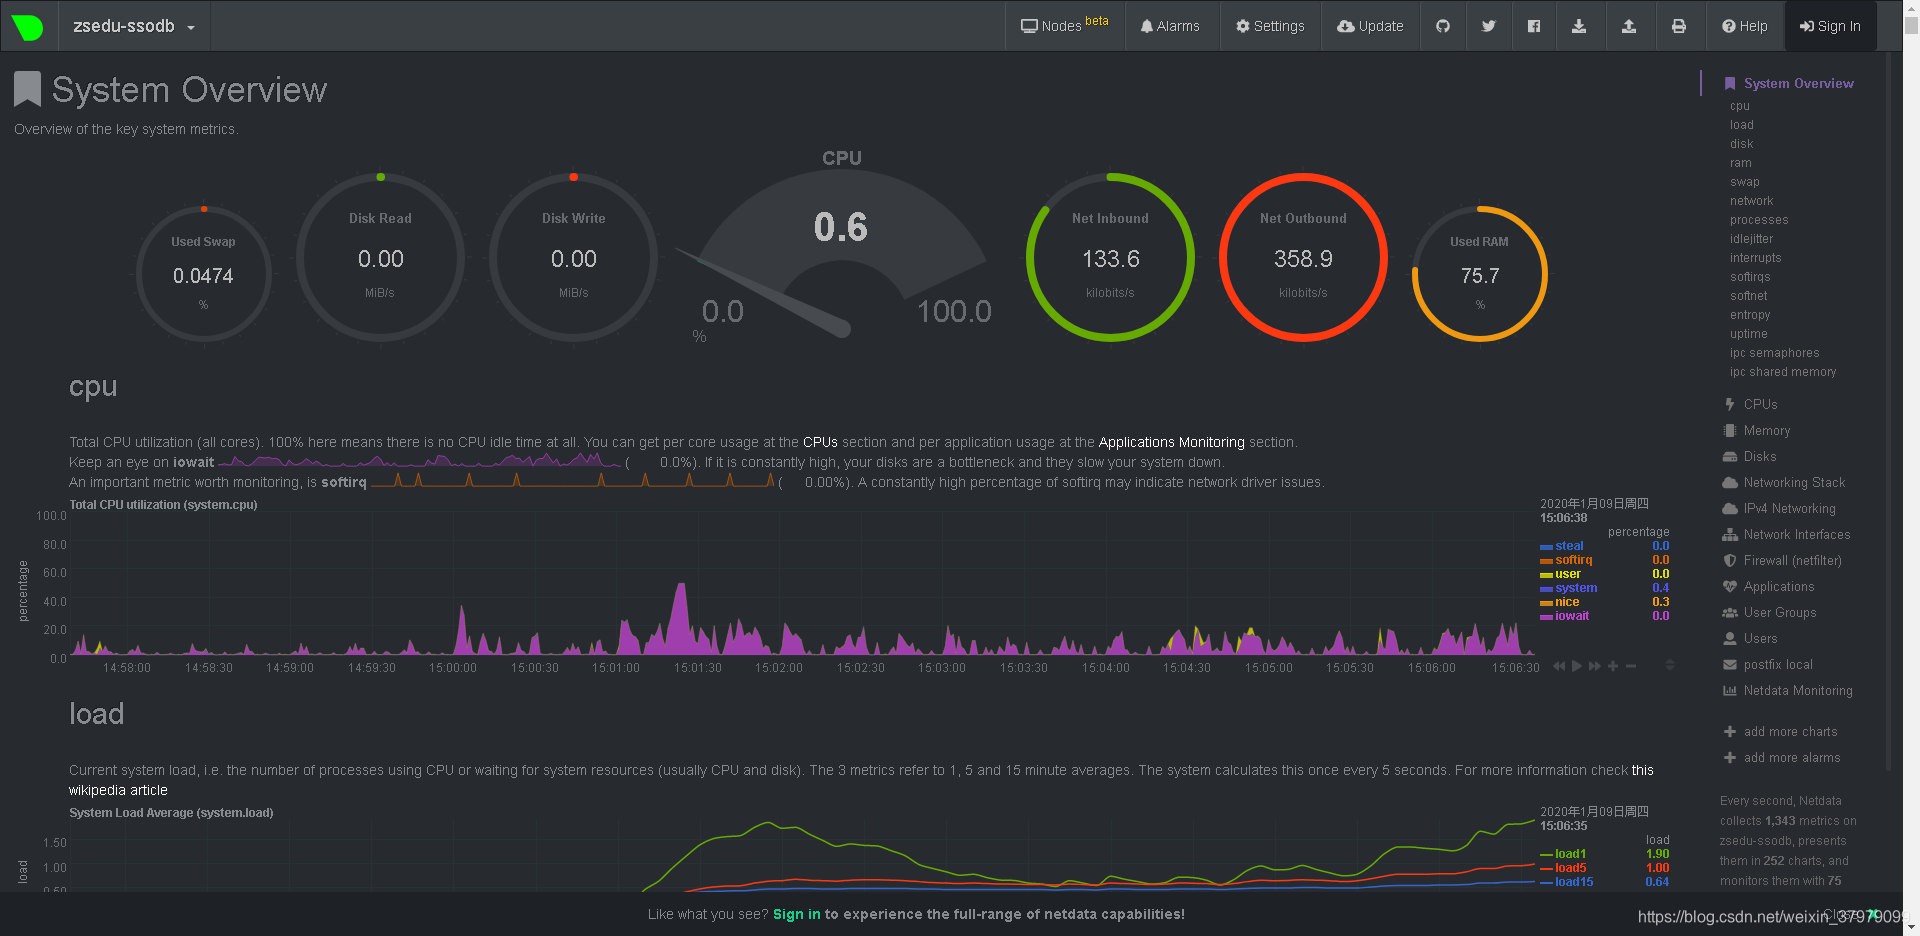Expand the Network Interfaces sidebar section
Viewport: 1920px width, 936px height.
(1796, 535)
